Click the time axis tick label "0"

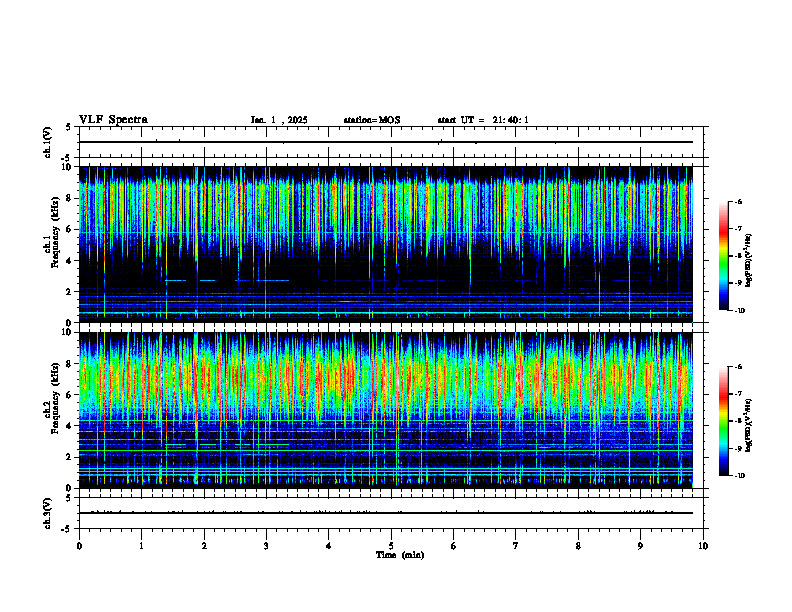(79, 546)
